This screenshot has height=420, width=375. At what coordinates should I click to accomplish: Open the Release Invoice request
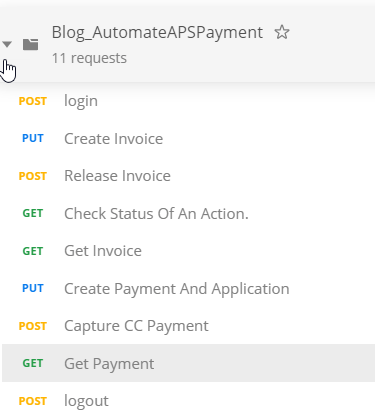(x=188, y=176)
